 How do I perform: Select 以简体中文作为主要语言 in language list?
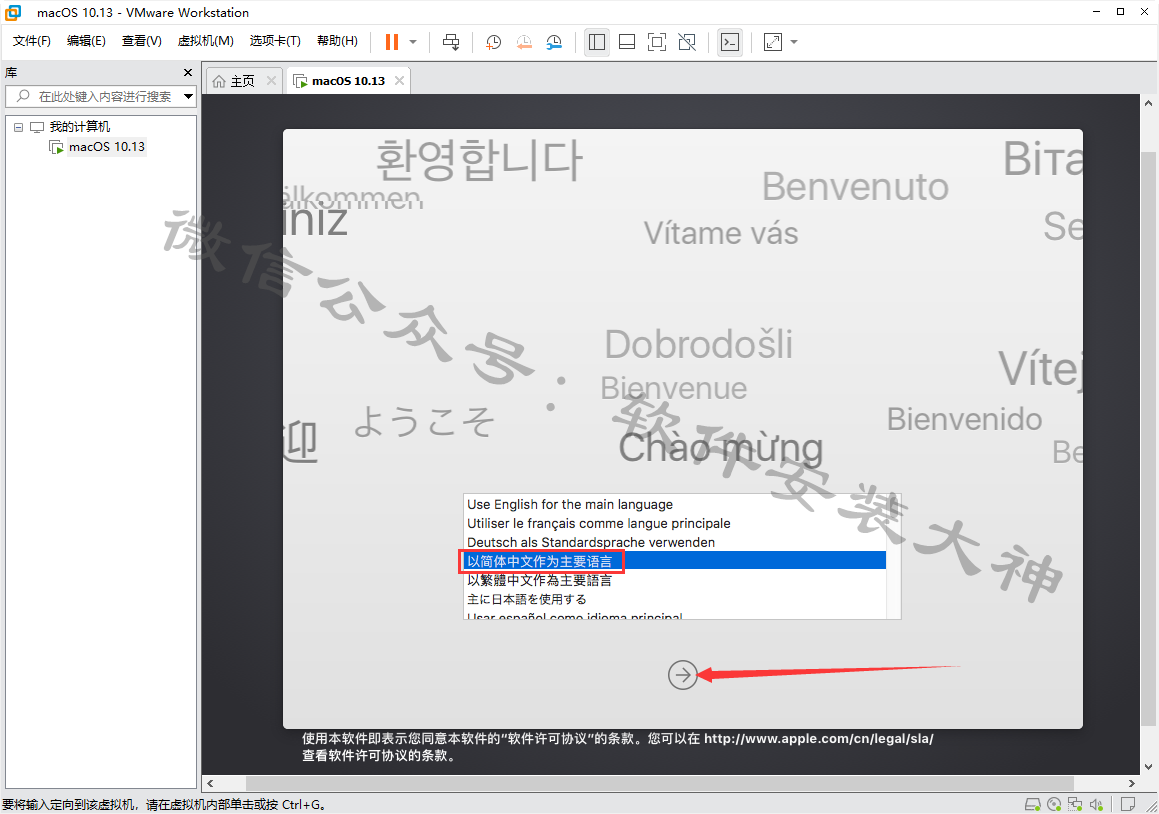pos(674,561)
